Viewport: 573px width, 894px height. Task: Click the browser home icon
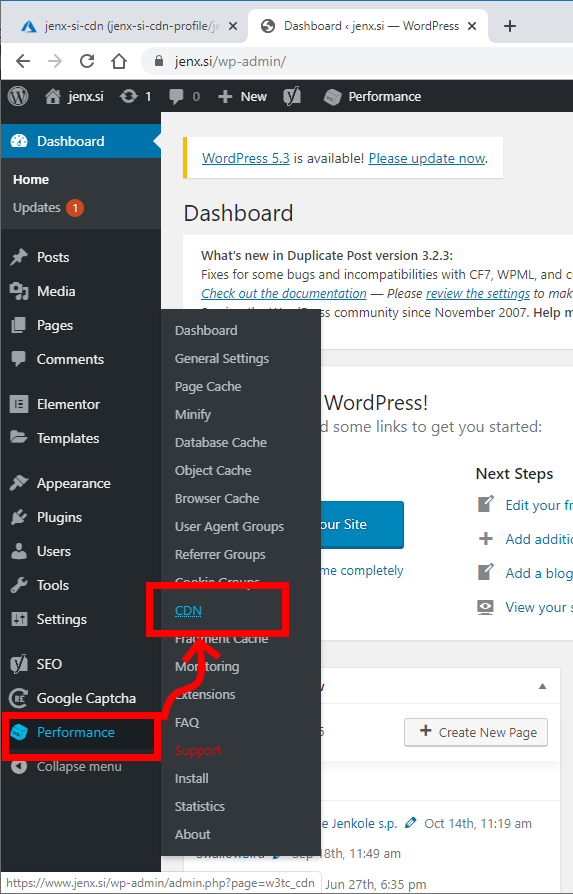(x=119, y=60)
